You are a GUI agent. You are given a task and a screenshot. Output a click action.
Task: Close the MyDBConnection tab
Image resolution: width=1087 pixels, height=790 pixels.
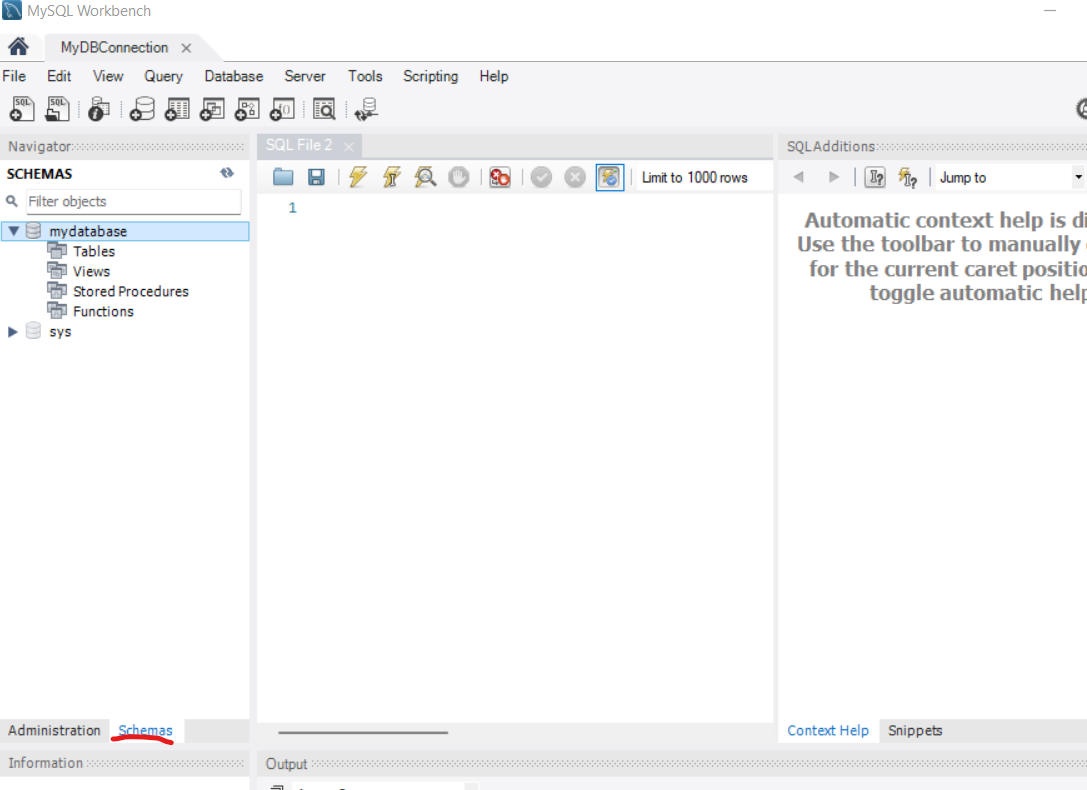coord(186,48)
